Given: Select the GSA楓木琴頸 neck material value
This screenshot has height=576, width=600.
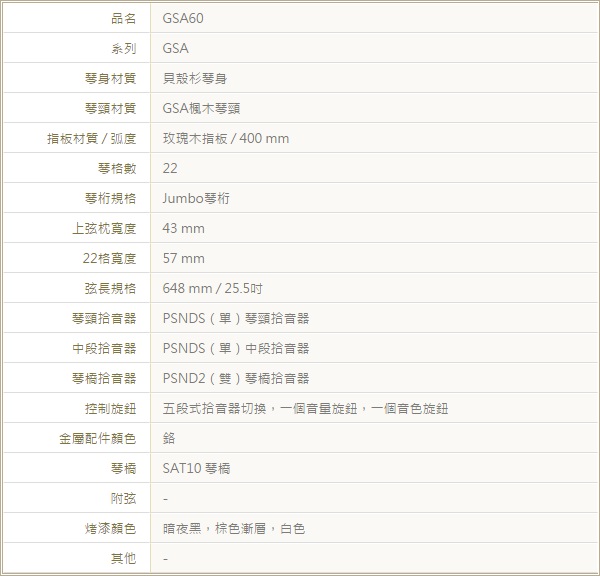Looking at the screenshot, I should [201, 108].
